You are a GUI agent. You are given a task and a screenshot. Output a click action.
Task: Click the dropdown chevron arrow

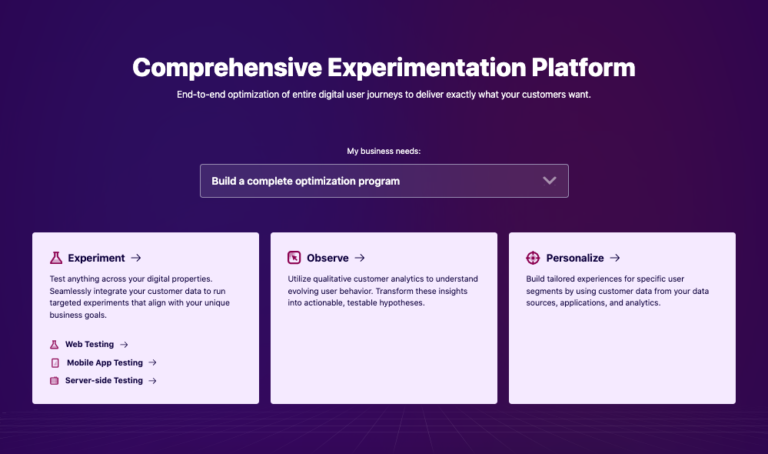548,181
